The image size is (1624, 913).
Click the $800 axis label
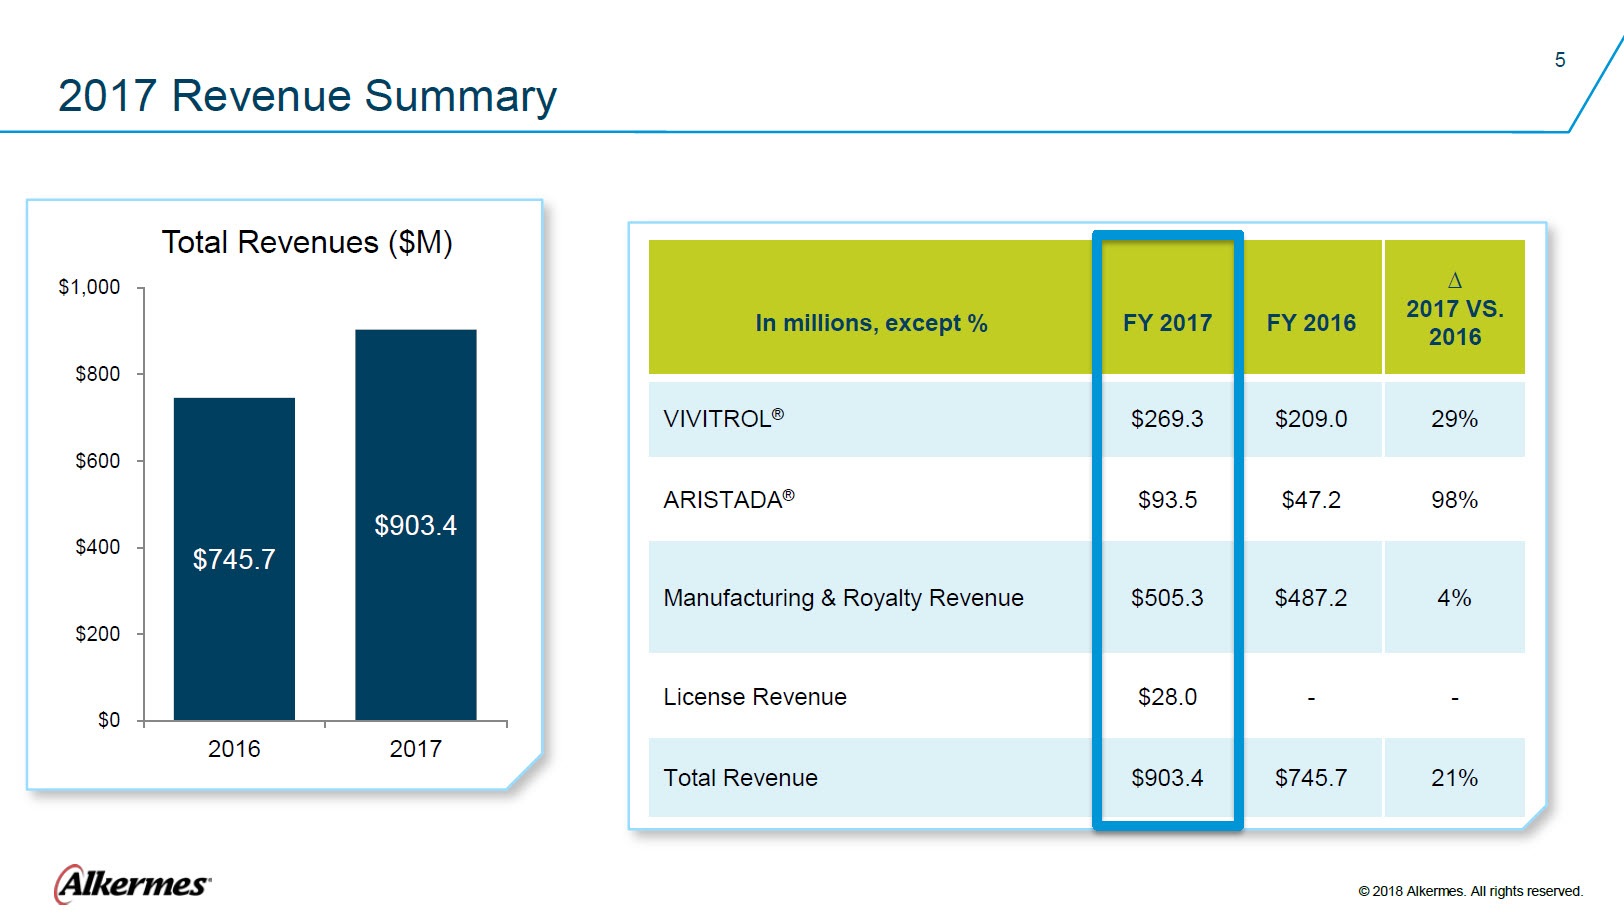[x=97, y=374]
